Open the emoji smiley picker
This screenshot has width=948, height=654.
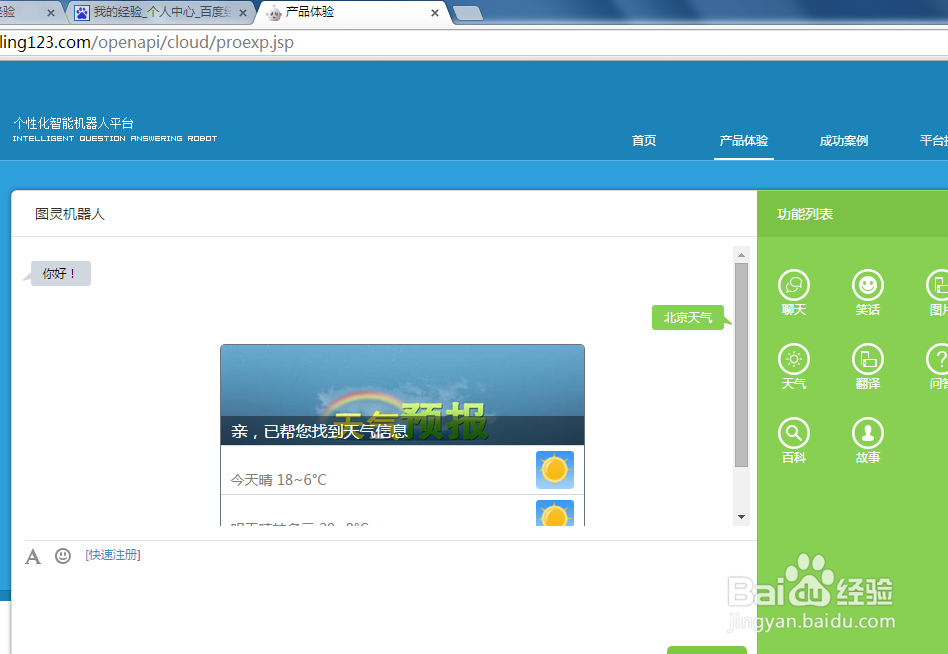[63, 555]
